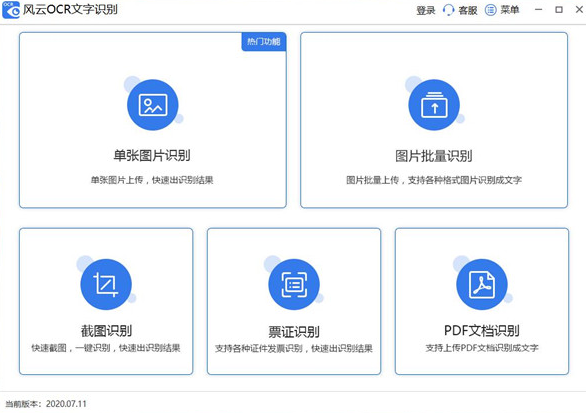Click the PDF文档识别 title
586x413 pixels.
click(482, 331)
